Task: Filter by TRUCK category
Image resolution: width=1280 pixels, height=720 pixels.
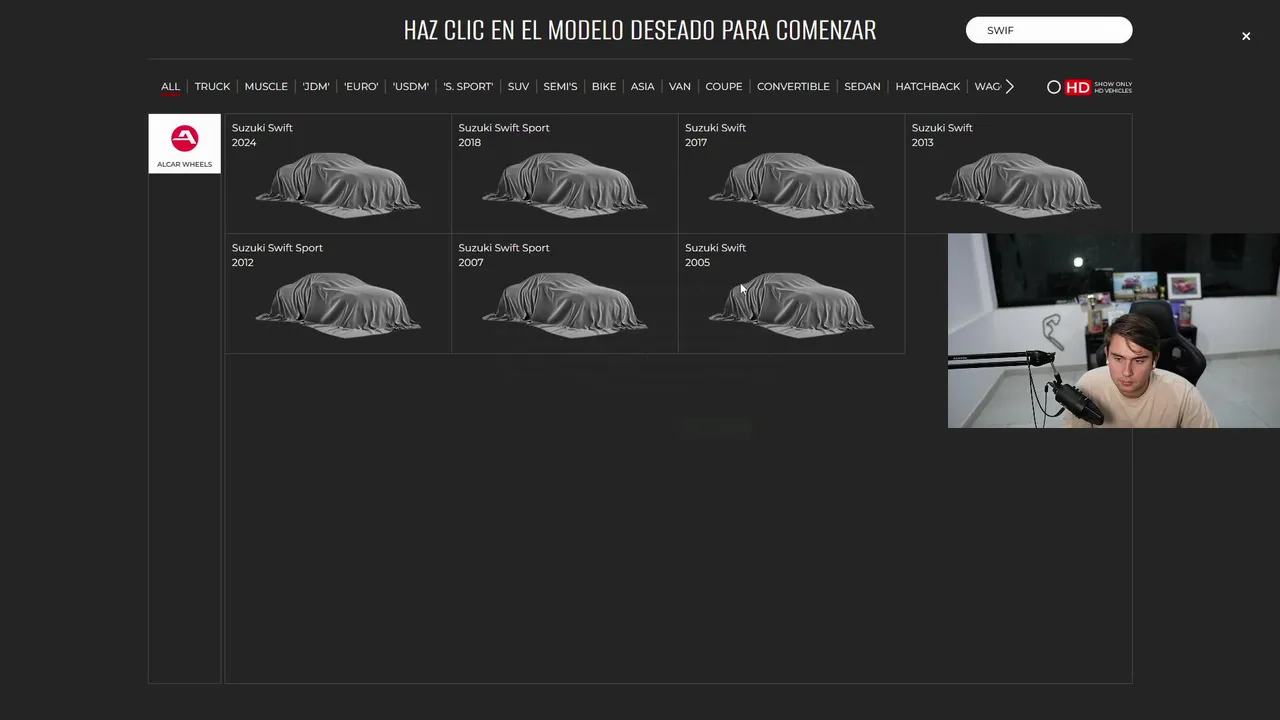Action: coord(212,87)
